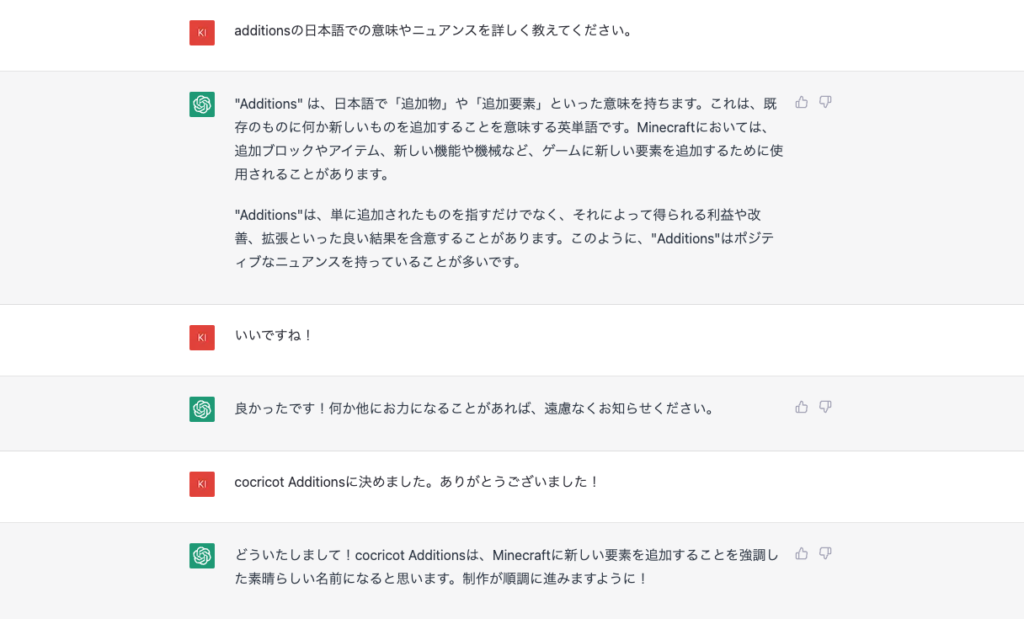Select the user question about additionsの日本語での意味
1024x619 pixels.
click(x=433, y=31)
